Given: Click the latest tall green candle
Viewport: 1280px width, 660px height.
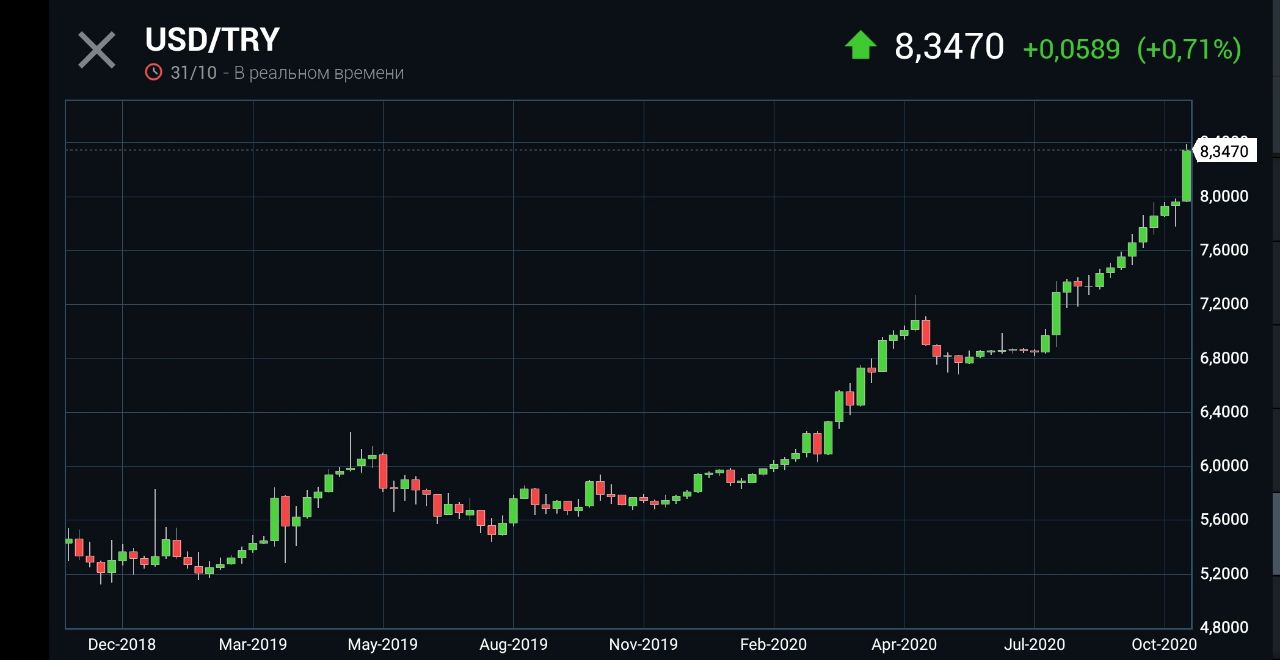Looking at the screenshot, I should click(x=1186, y=176).
